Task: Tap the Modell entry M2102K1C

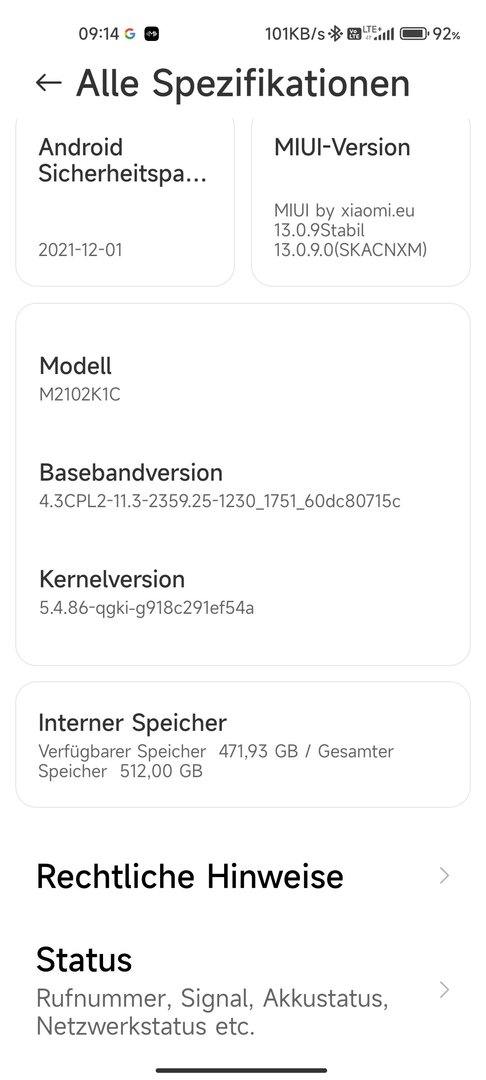Action: tap(243, 378)
